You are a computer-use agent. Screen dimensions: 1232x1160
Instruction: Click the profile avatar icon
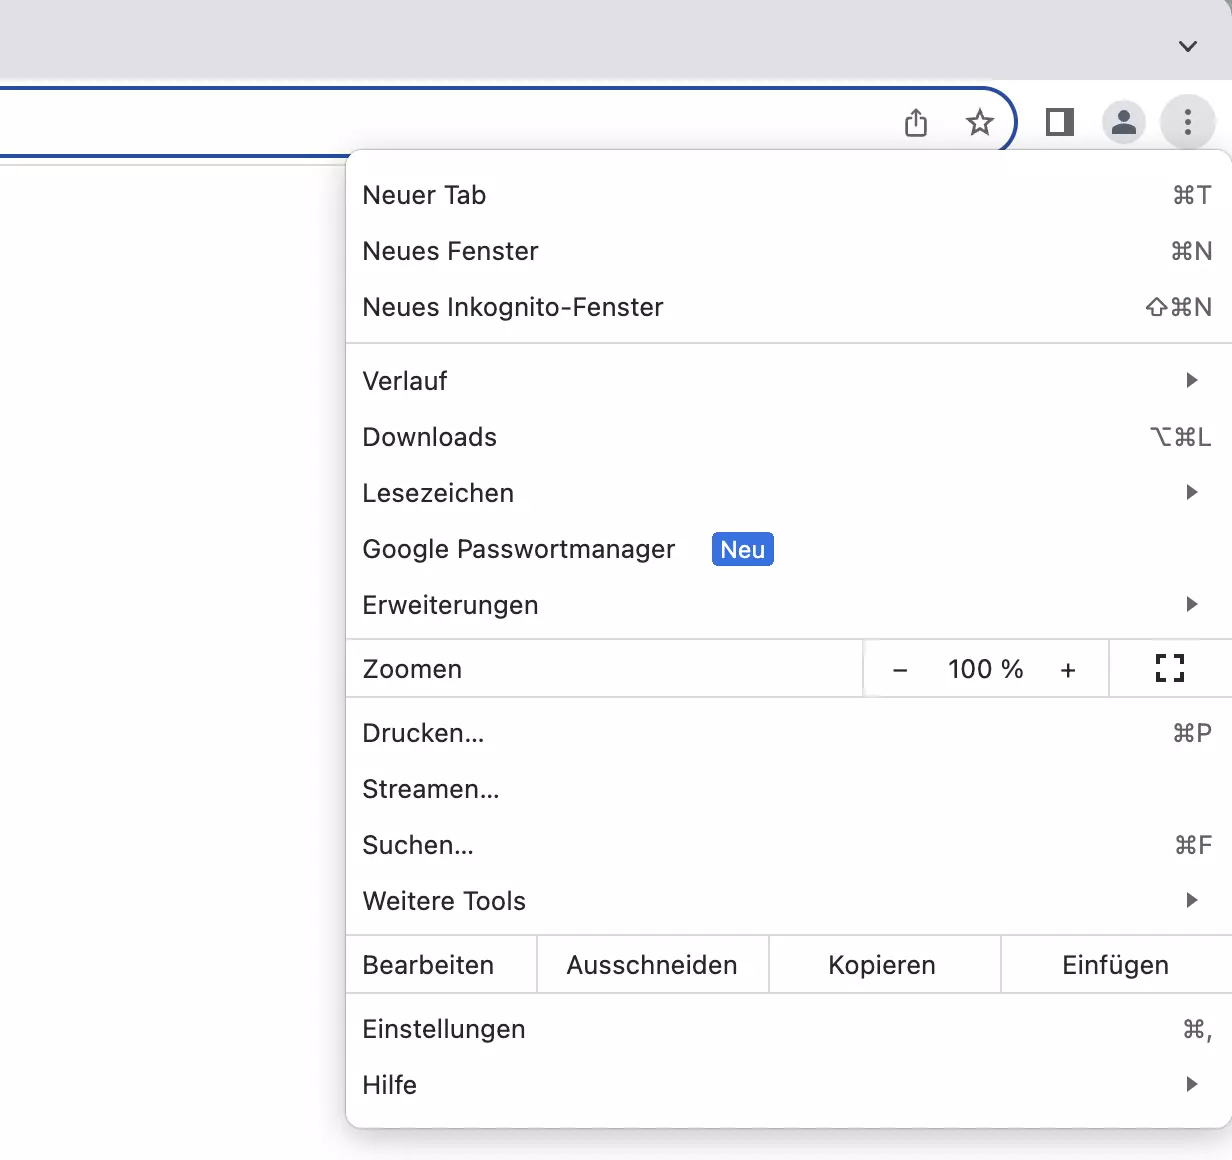1123,122
